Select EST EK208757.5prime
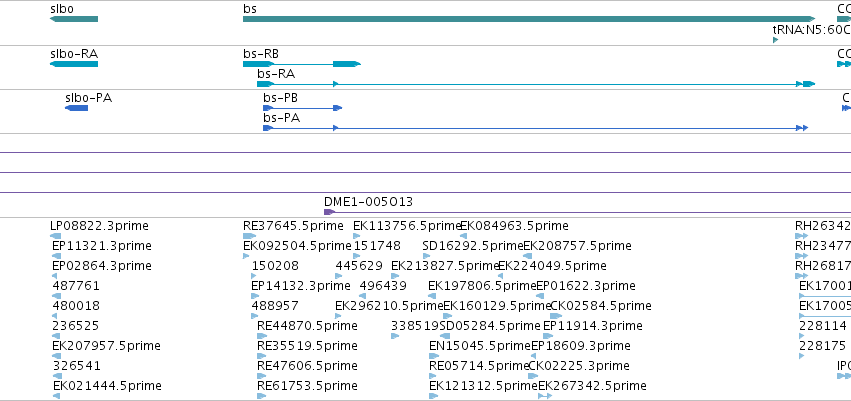The image size is (851, 401). [577, 246]
